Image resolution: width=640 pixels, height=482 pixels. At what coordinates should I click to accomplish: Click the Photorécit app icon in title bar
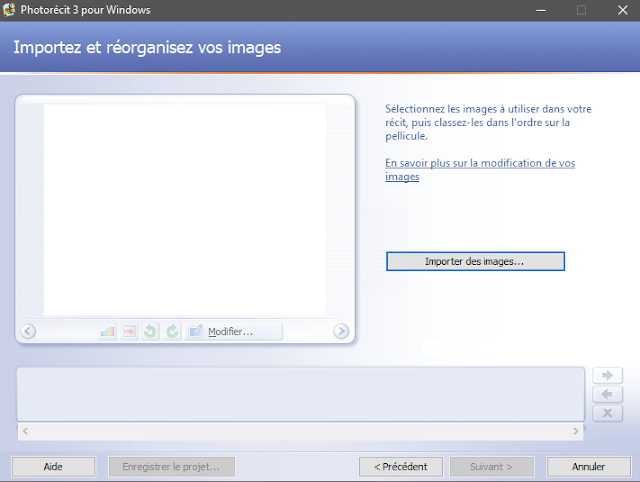coord(9,10)
